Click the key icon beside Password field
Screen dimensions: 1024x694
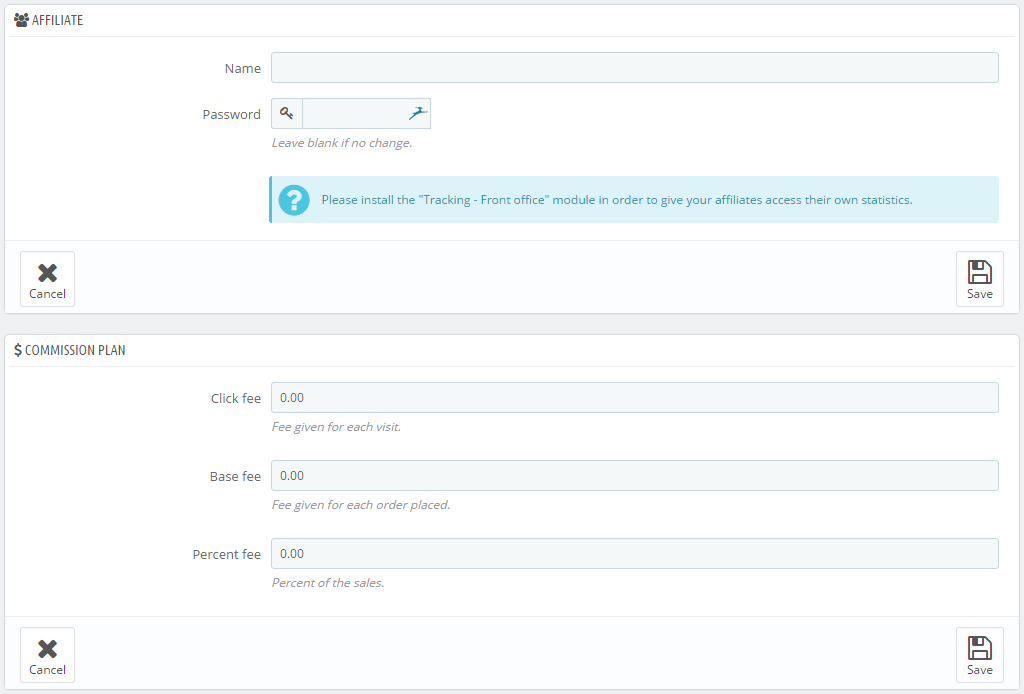coord(287,114)
